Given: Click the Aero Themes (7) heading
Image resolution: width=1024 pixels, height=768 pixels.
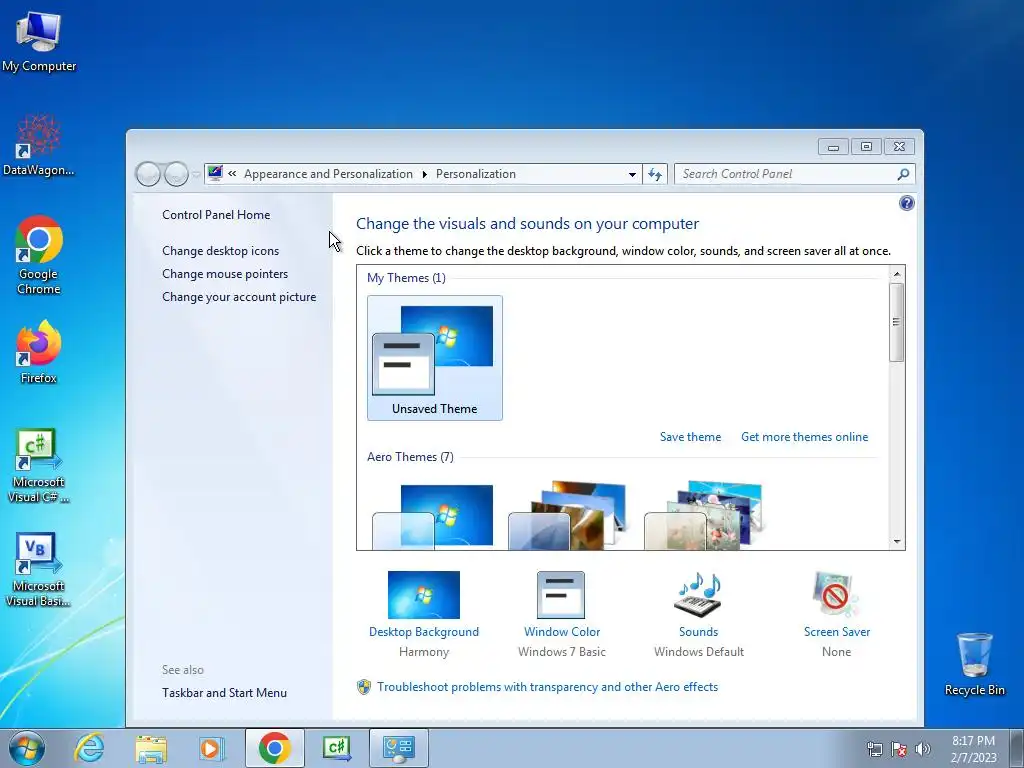Looking at the screenshot, I should pos(410,456).
